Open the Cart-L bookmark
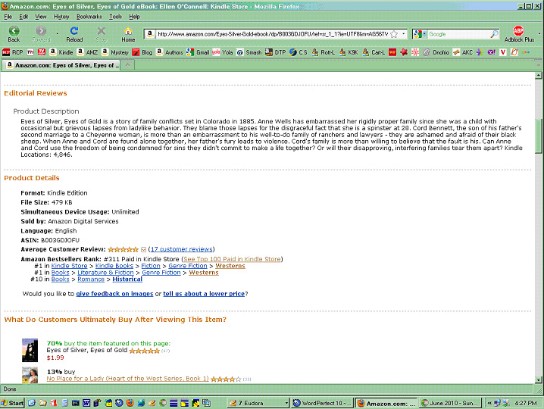 [x=374, y=52]
